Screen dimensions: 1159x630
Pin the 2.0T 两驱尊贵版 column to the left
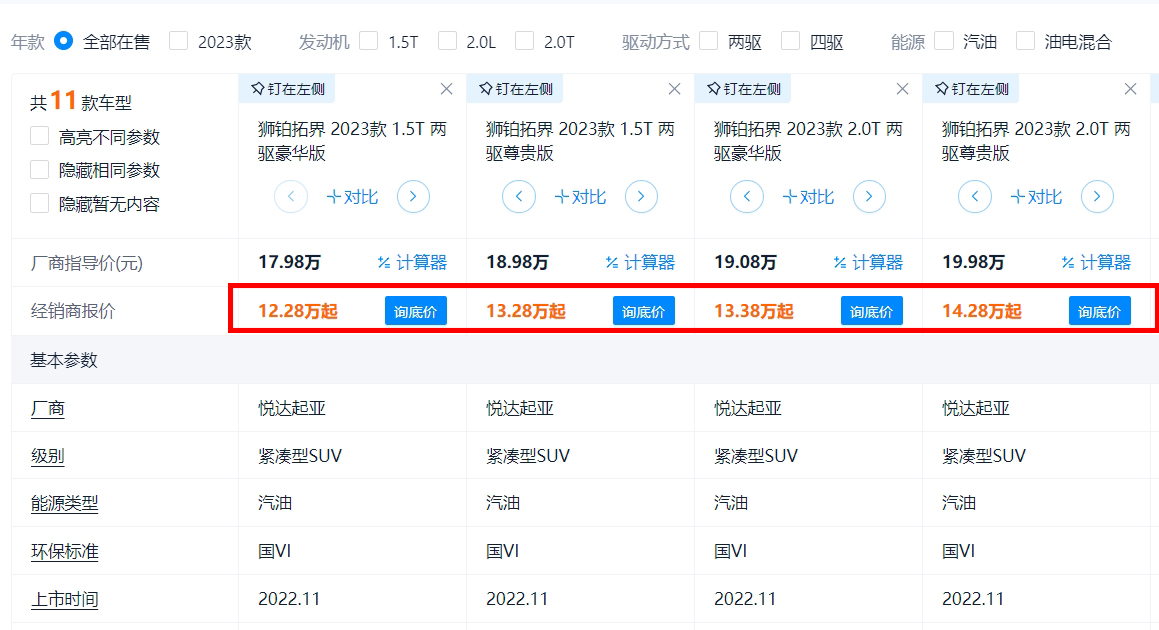pos(971,89)
